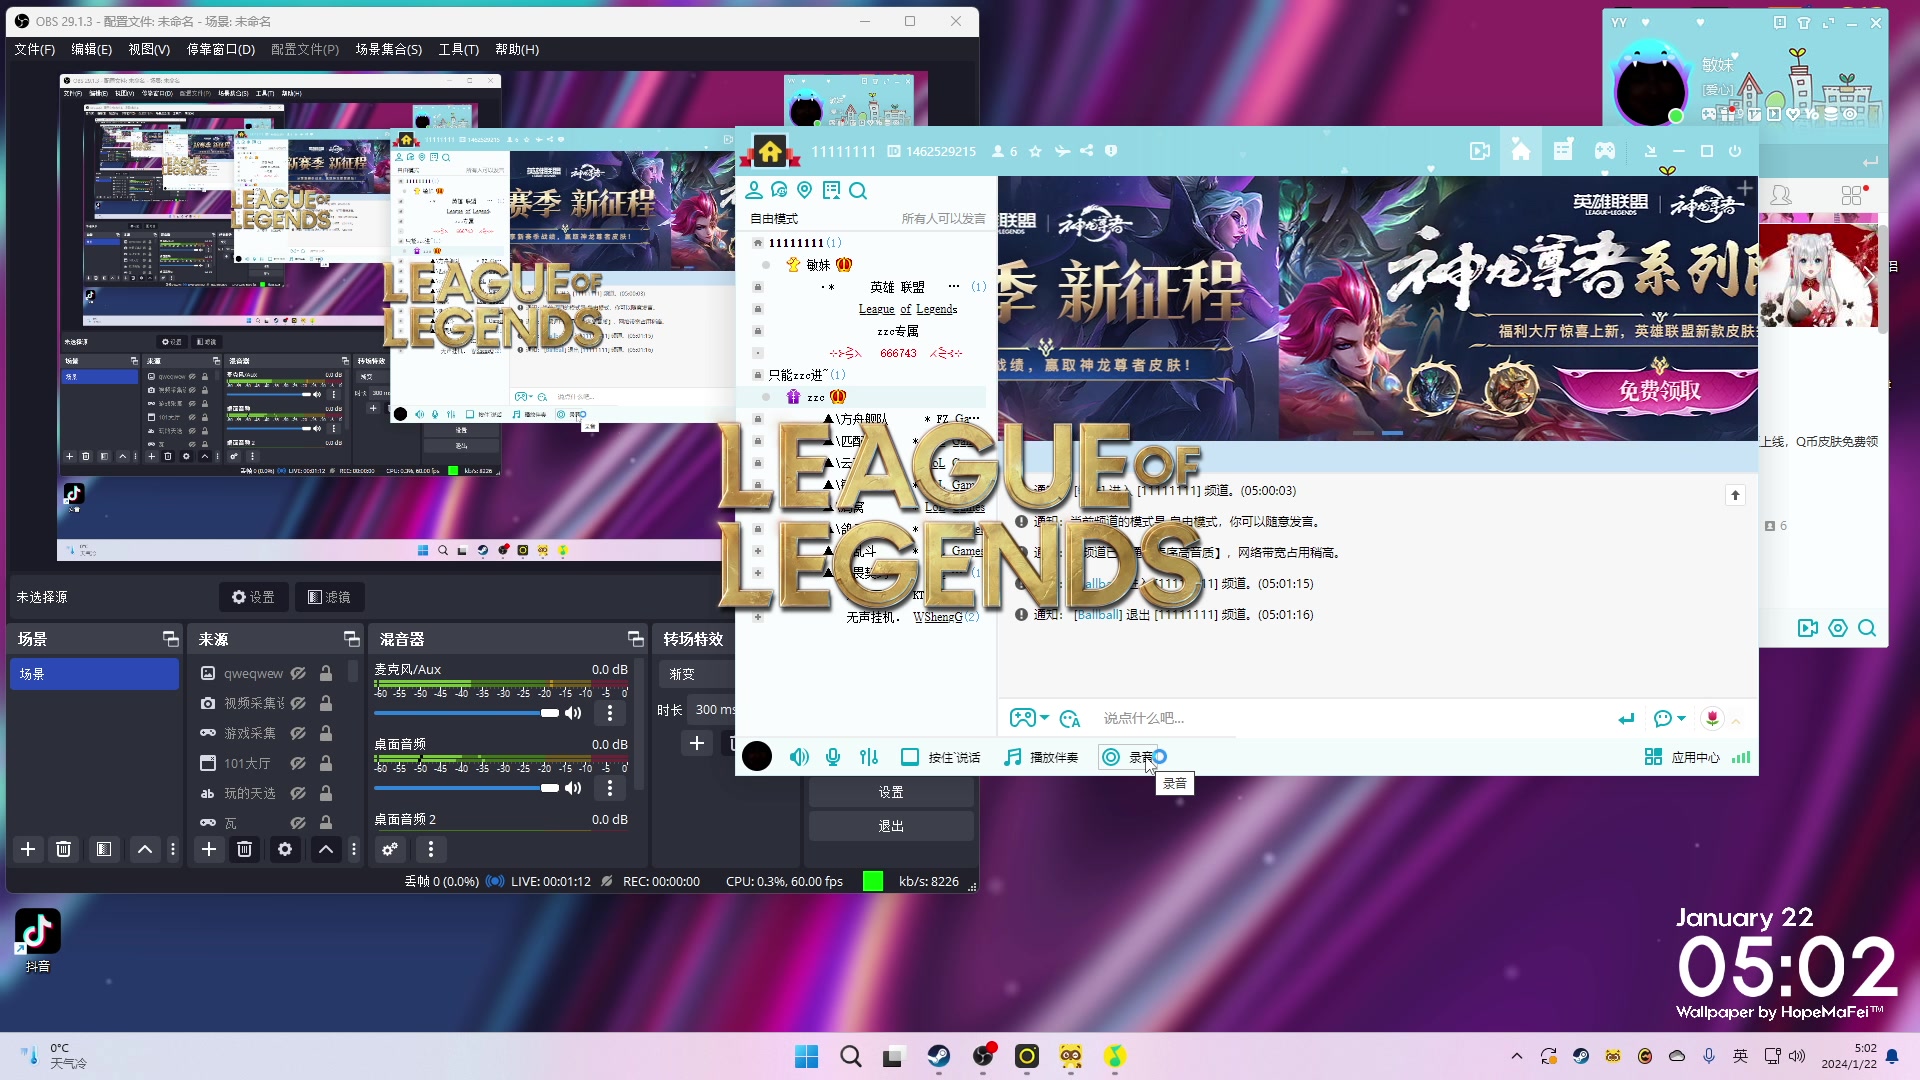Add a new scene with plus button
Screen dimensions: 1920x1080
click(x=28, y=849)
